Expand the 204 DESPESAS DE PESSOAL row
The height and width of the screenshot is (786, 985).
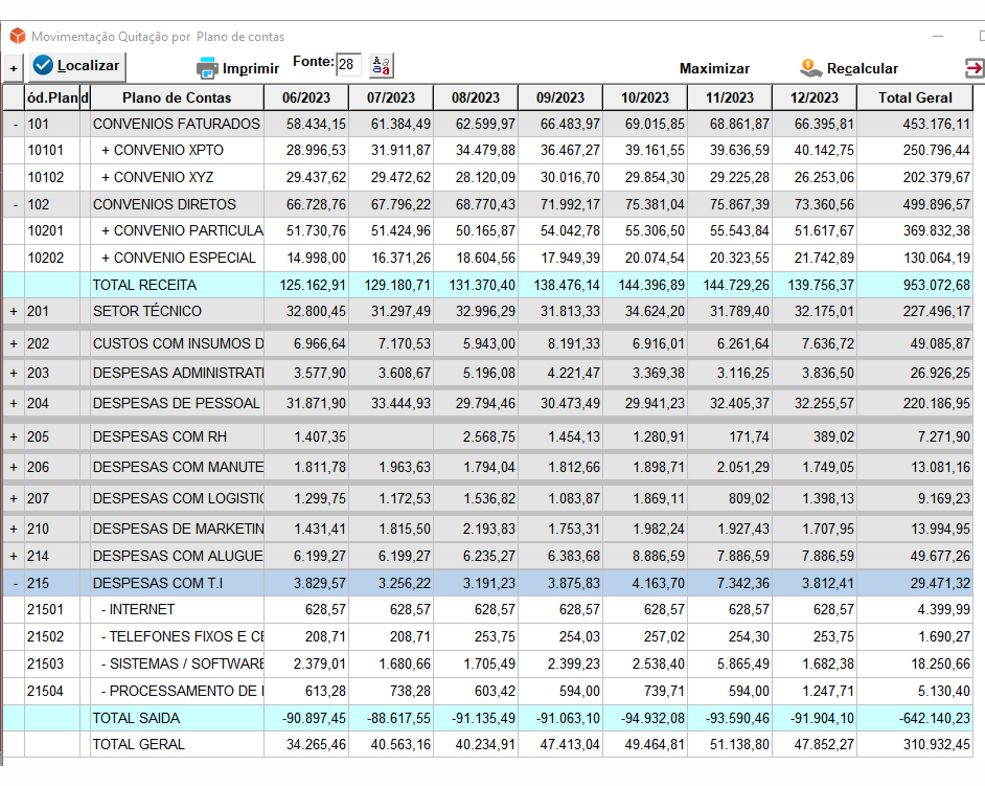coord(14,404)
